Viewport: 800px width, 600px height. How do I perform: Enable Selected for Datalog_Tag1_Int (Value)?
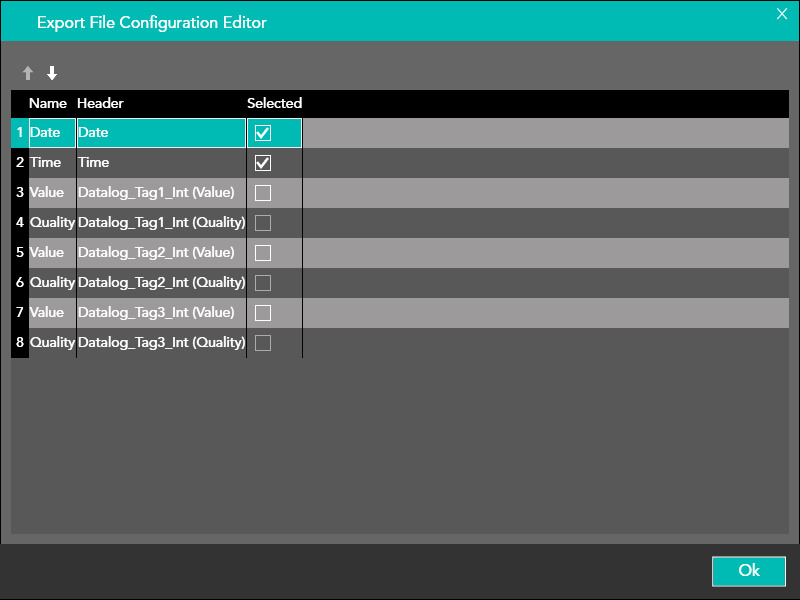[x=263, y=193]
